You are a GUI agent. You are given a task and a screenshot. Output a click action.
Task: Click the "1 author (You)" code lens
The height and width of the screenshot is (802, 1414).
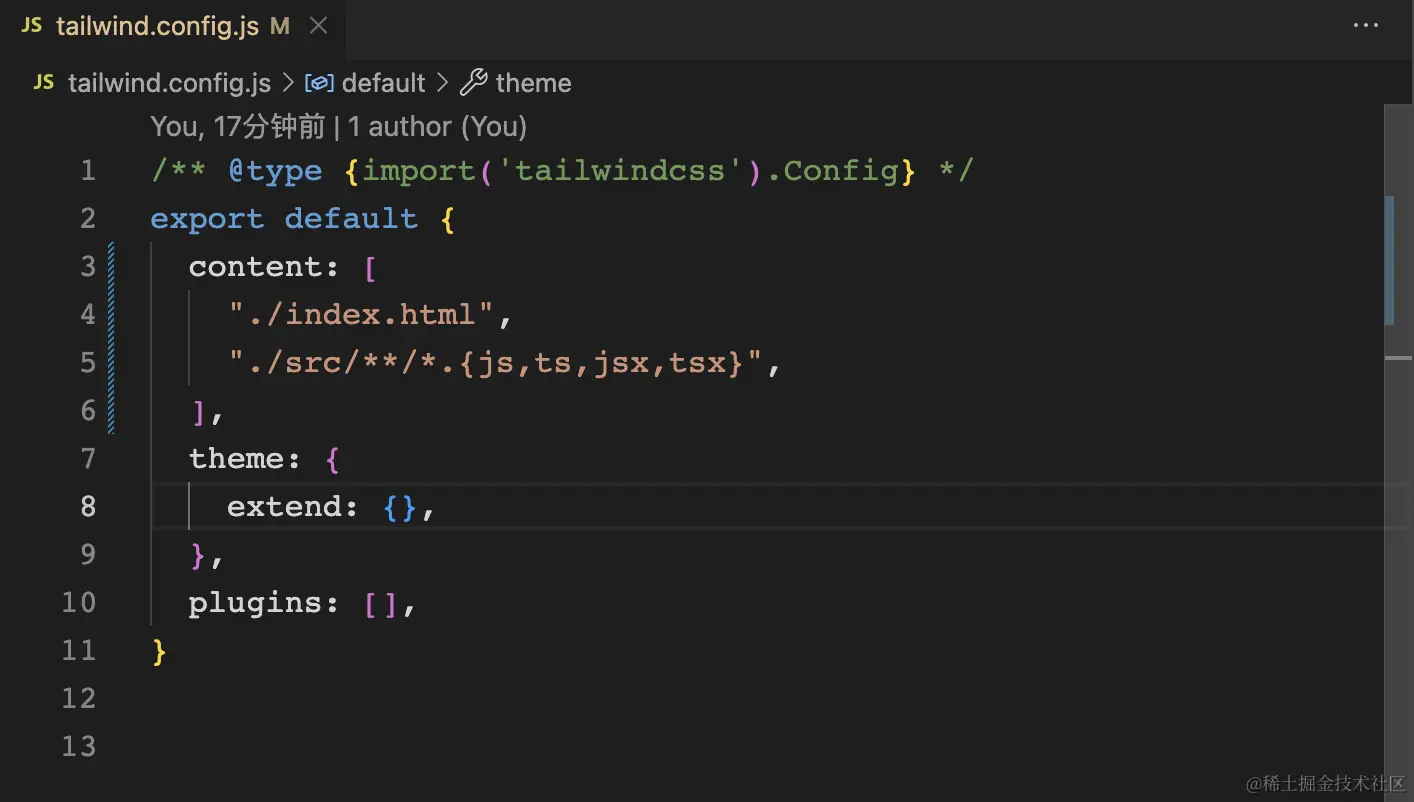click(x=437, y=127)
